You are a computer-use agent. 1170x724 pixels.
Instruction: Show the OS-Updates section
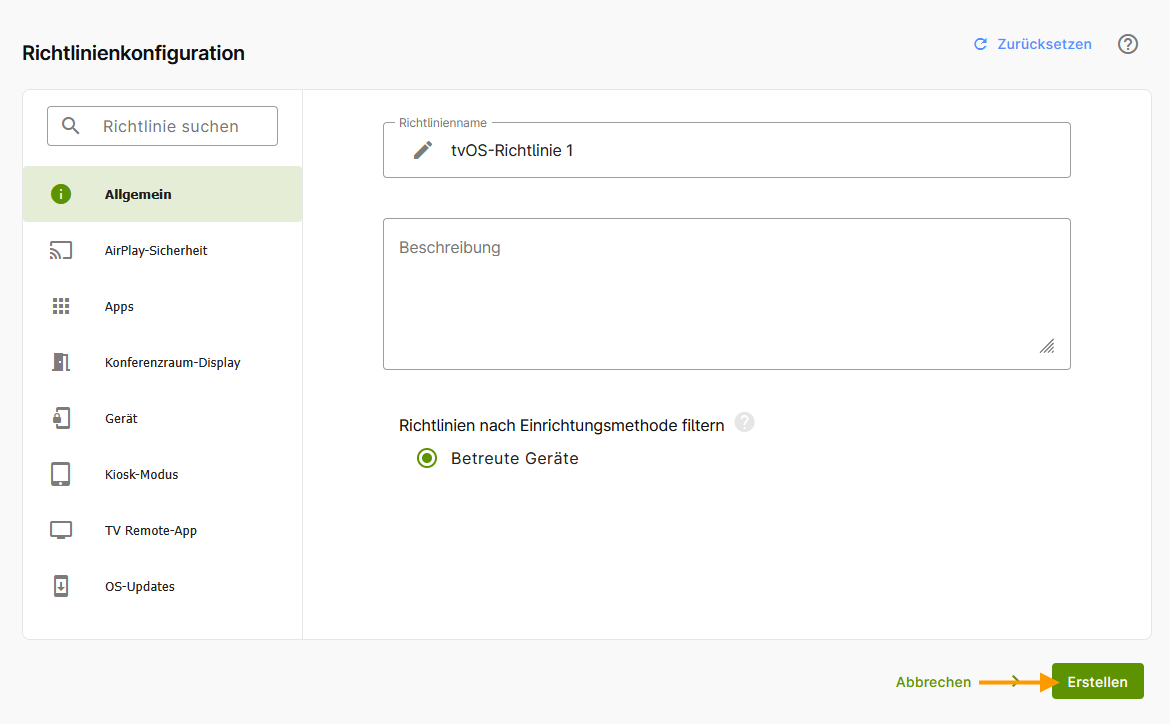tap(163, 586)
